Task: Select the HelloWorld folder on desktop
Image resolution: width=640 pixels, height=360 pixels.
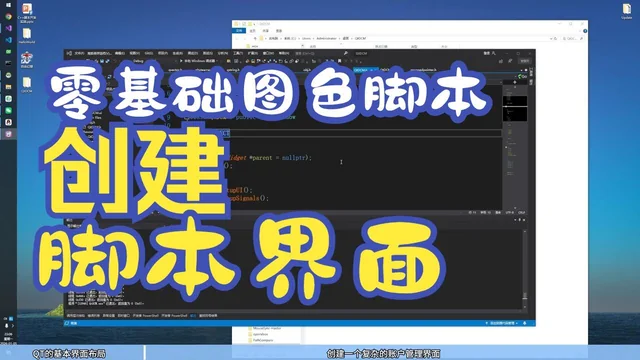Action: coord(27,36)
